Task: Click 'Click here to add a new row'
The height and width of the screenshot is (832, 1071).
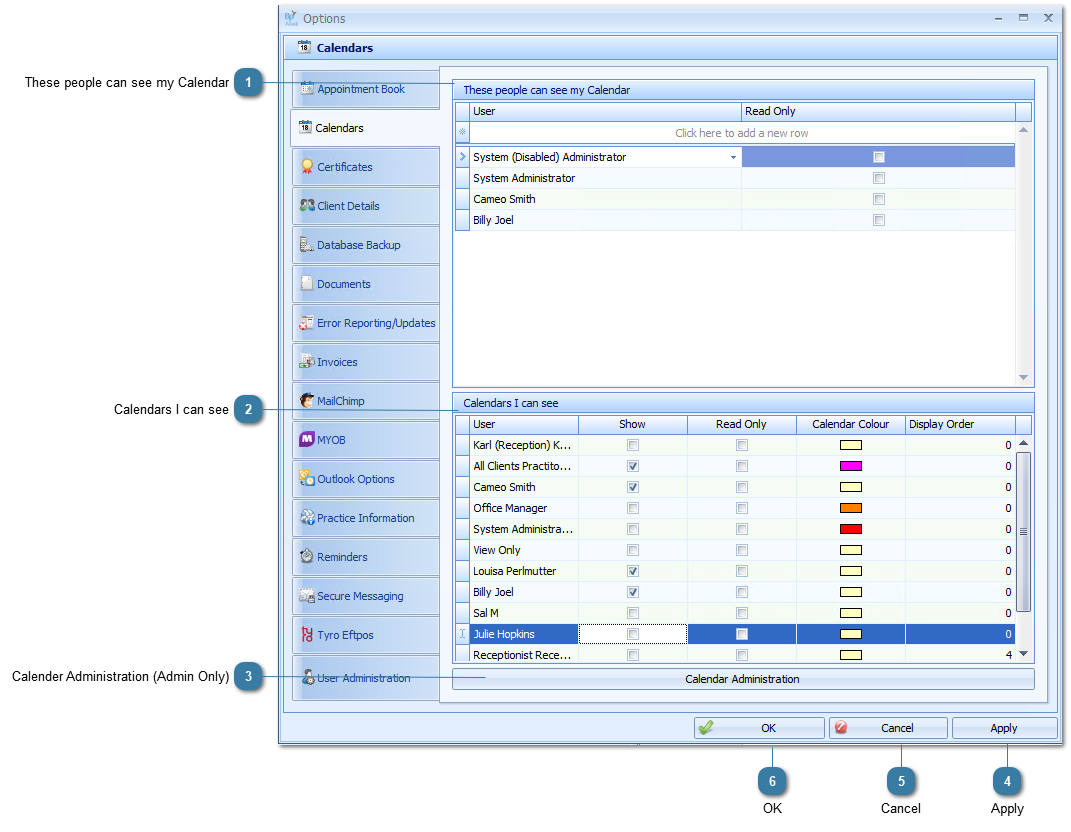Action: coord(742,133)
